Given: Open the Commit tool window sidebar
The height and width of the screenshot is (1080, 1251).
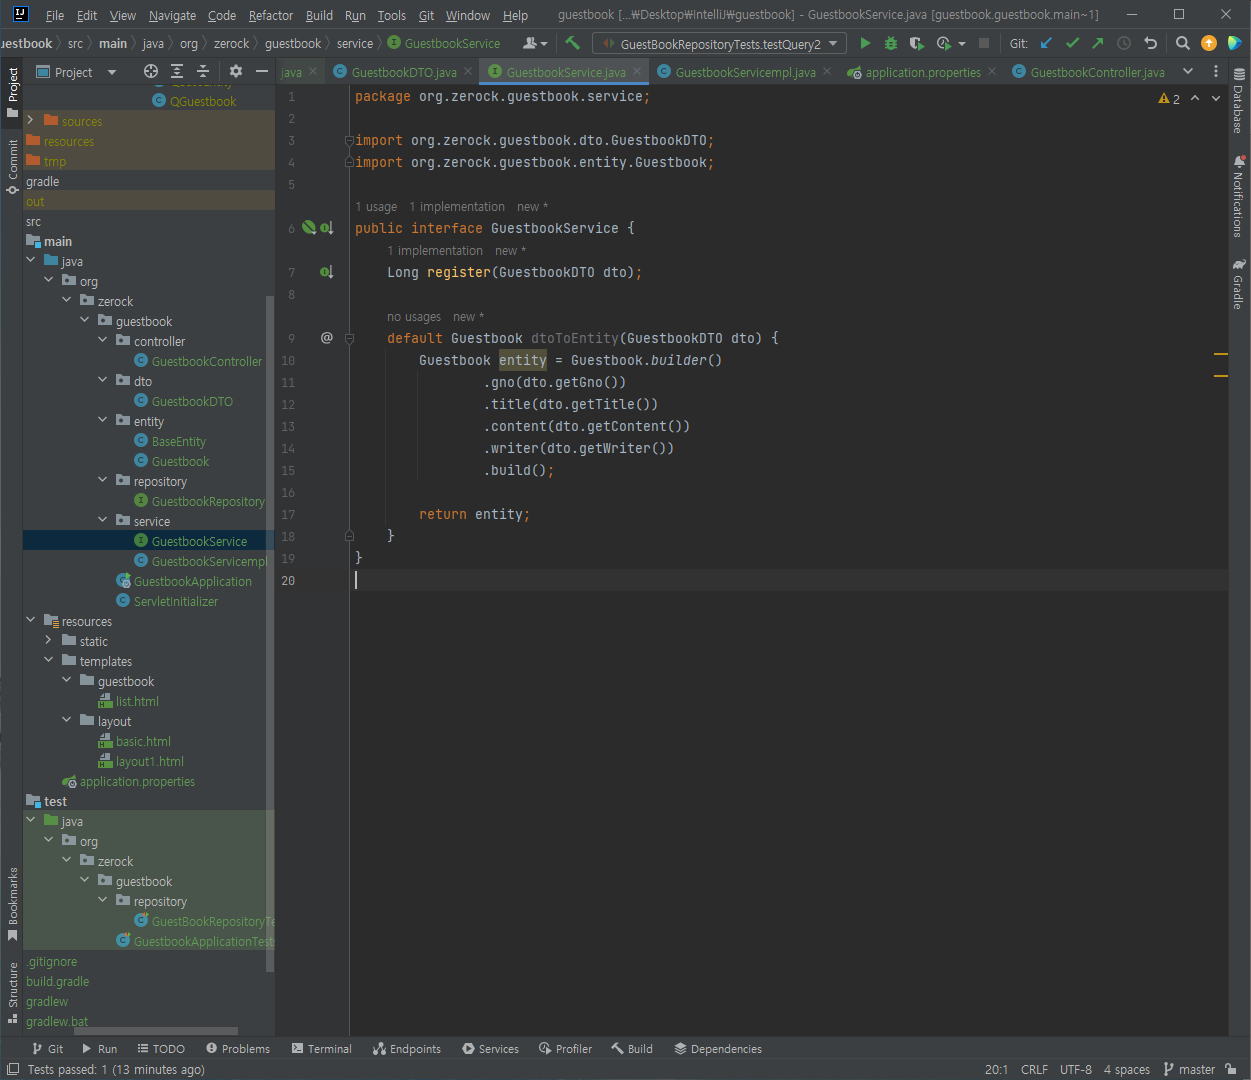Looking at the screenshot, I should point(12,166).
